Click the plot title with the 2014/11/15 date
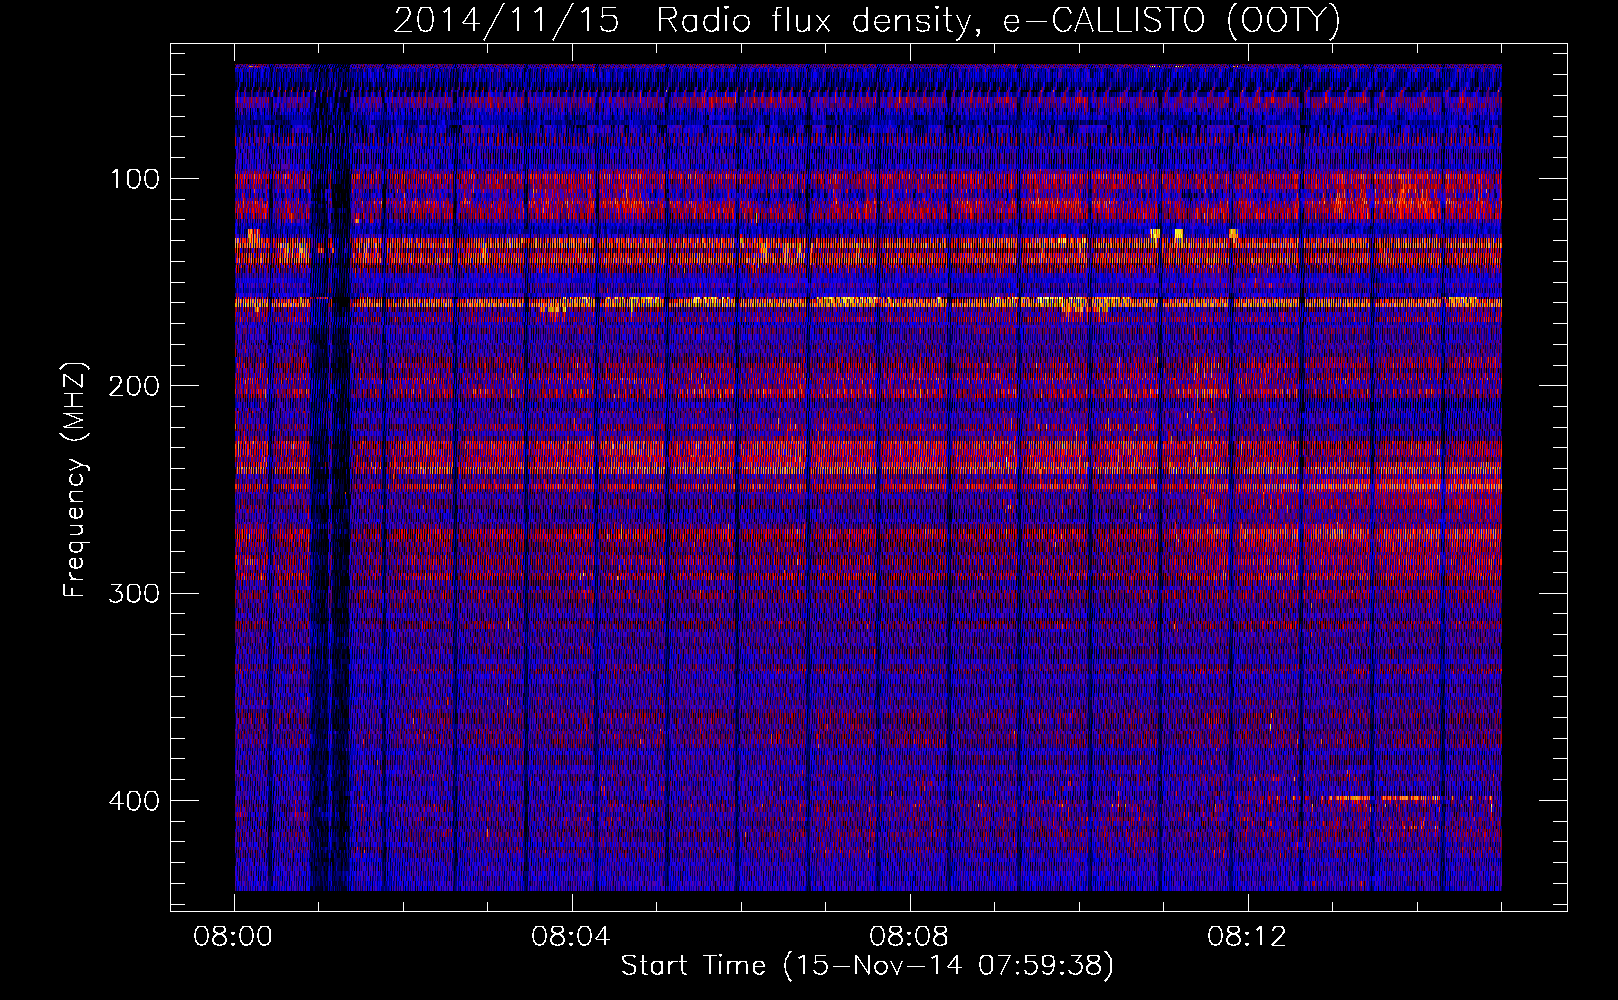 point(867,20)
